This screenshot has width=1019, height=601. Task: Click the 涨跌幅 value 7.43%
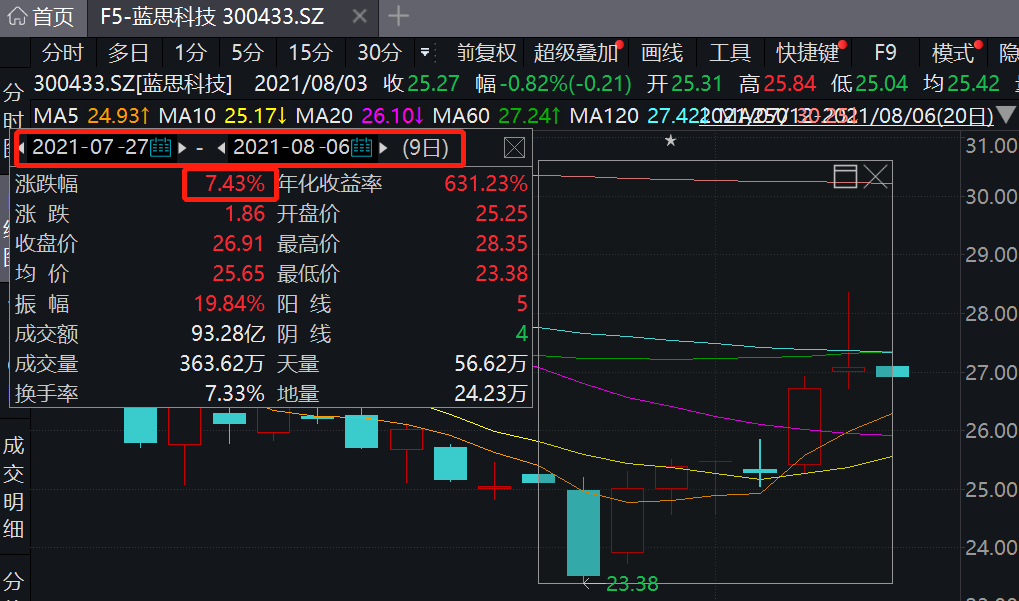(x=235, y=184)
